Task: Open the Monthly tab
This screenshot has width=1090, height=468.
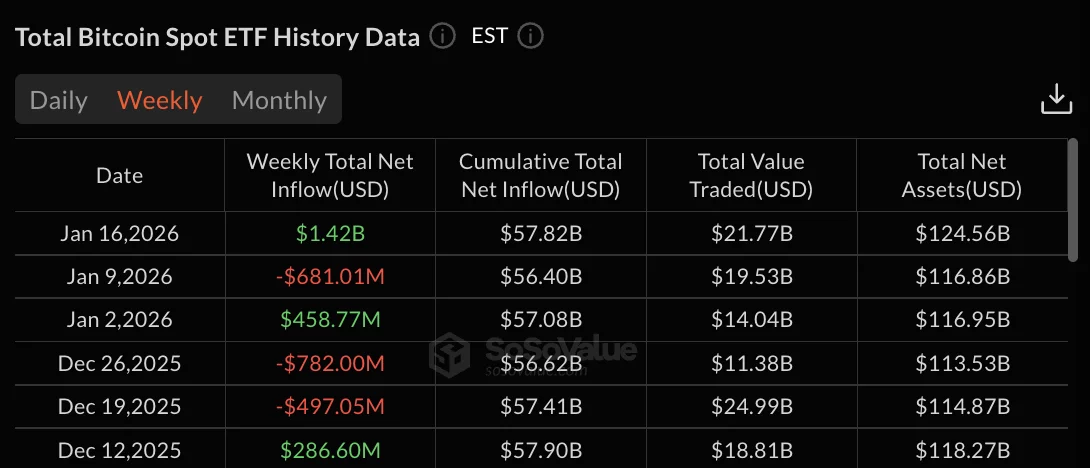Action: (x=279, y=100)
